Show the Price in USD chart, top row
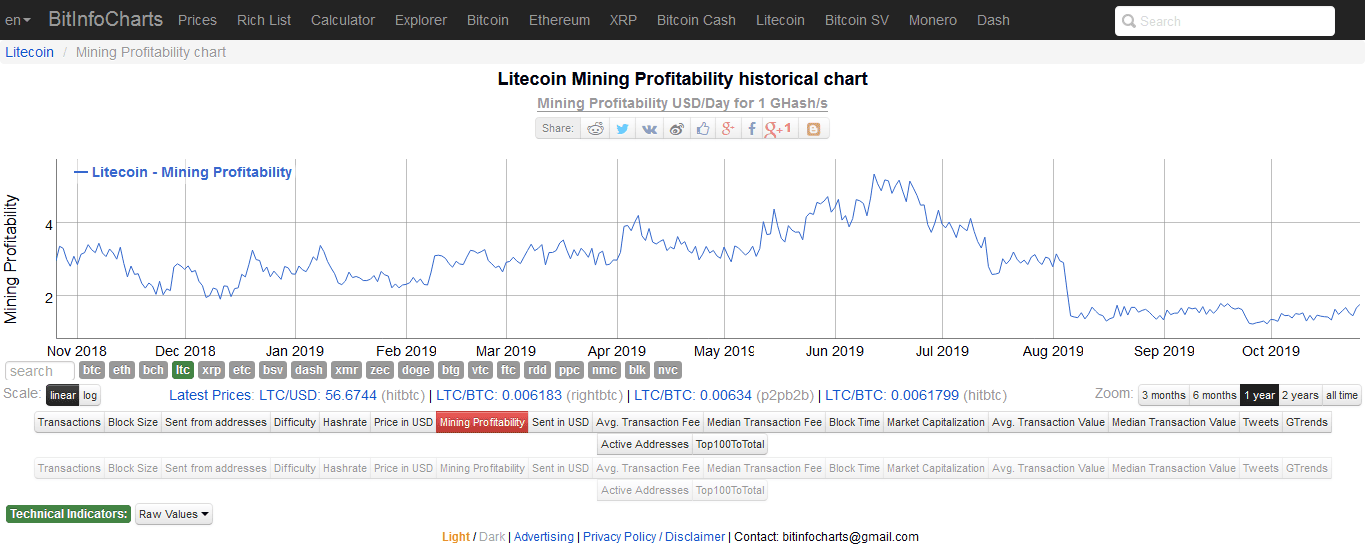1365x547 pixels. tap(403, 422)
